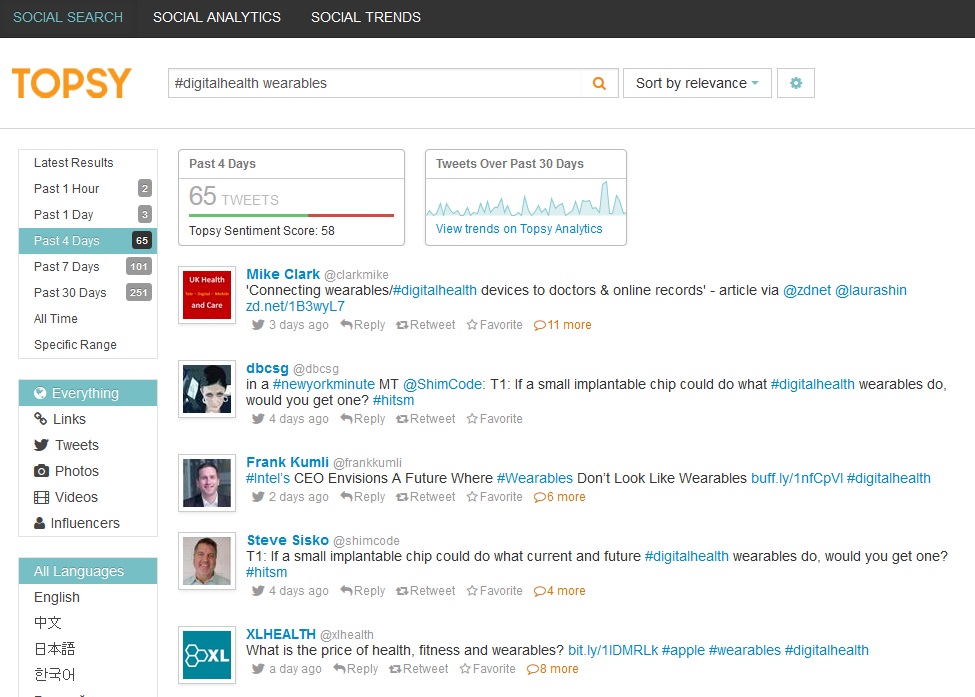975x697 pixels.
Task: Choose Specific Range filter
Action: click(x=88, y=345)
